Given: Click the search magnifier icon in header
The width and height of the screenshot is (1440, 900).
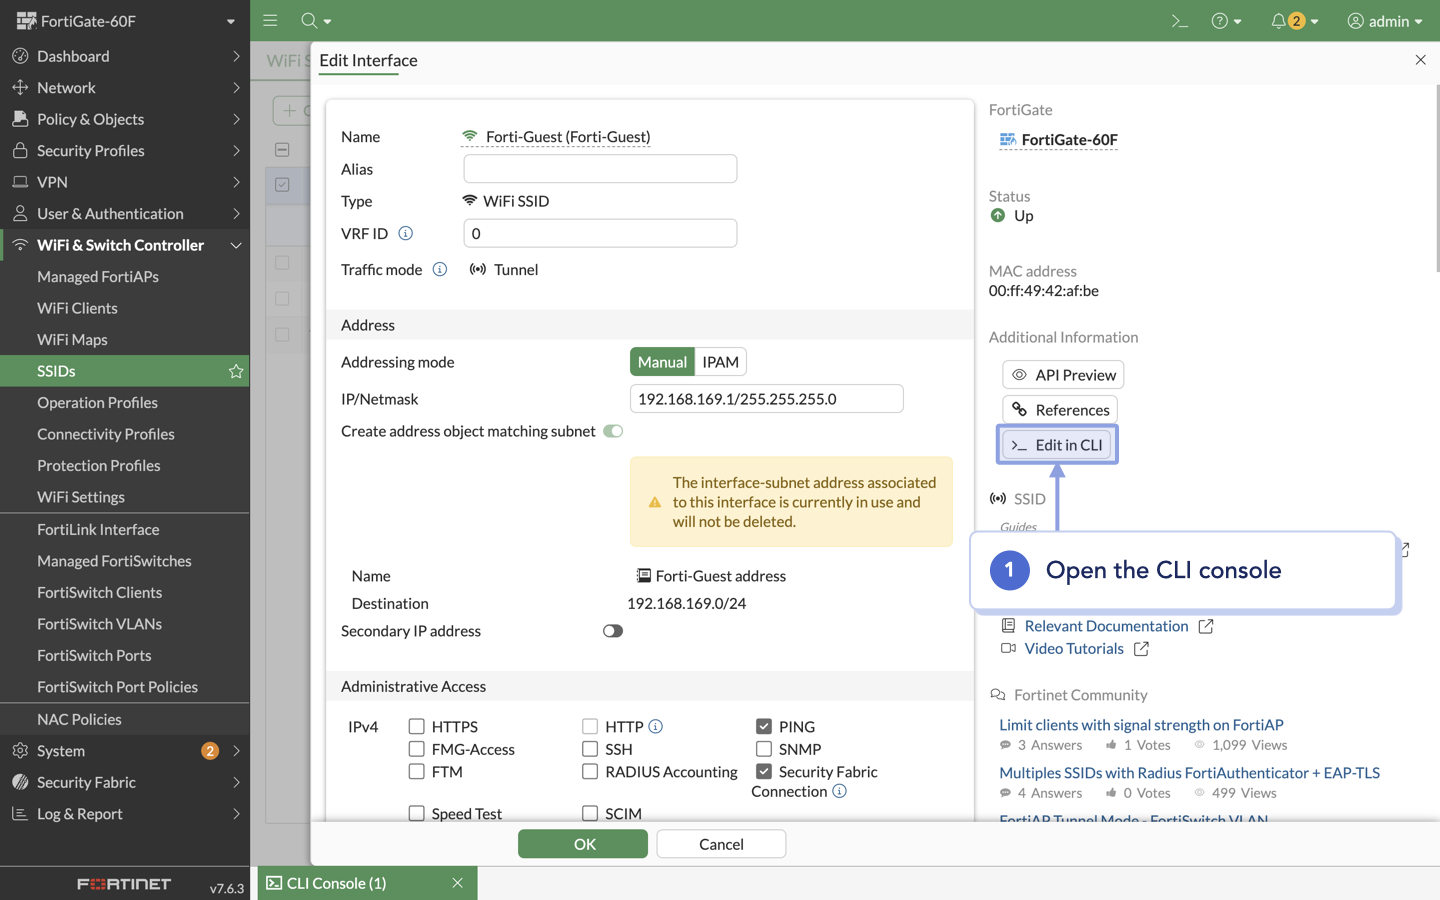Looking at the screenshot, I should (x=309, y=21).
